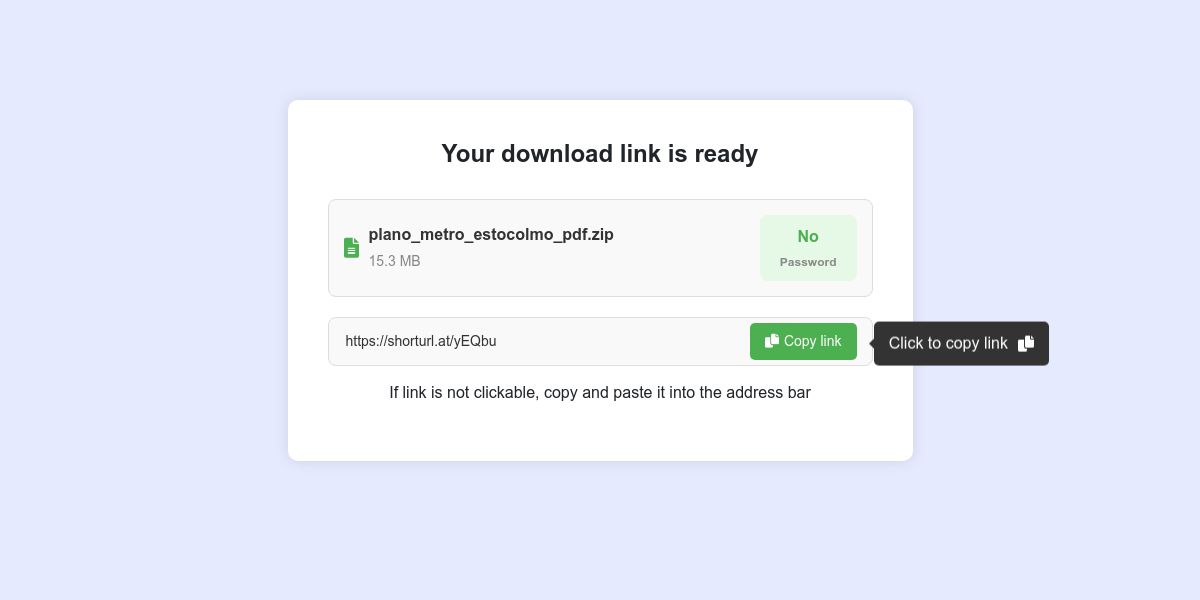Select the shorturl.at link text field
This screenshot has width=1200, height=600.
coord(600,341)
